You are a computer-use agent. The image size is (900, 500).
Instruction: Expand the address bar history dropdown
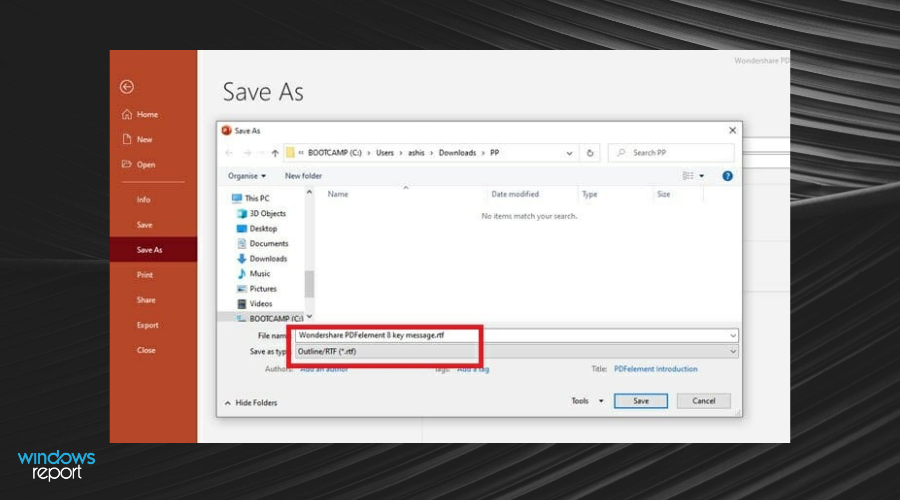pos(569,153)
